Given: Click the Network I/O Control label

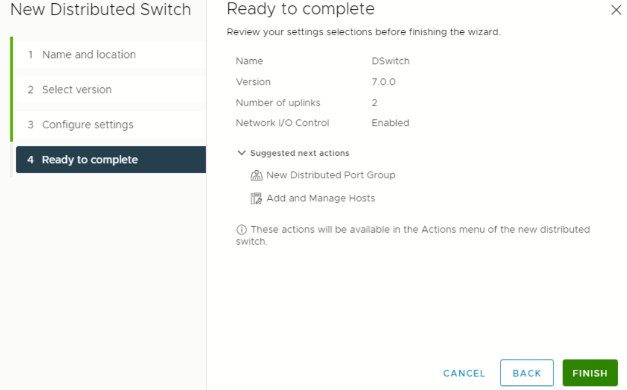Looking at the screenshot, I should coord(282,123).
